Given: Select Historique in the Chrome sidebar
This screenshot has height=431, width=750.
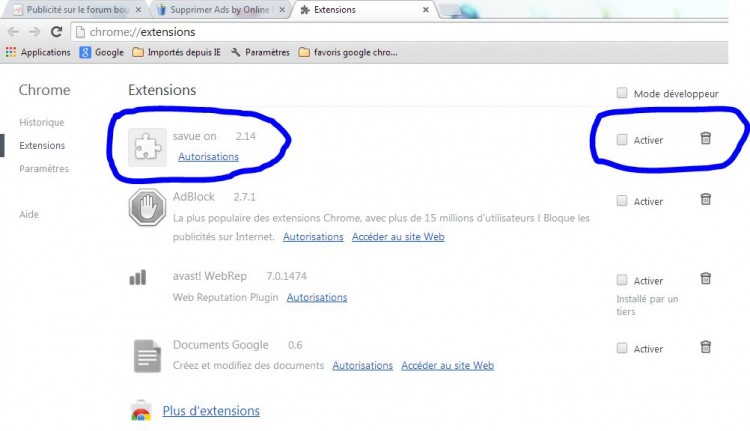Looking at the screenshot, I should tap(42, 122).
